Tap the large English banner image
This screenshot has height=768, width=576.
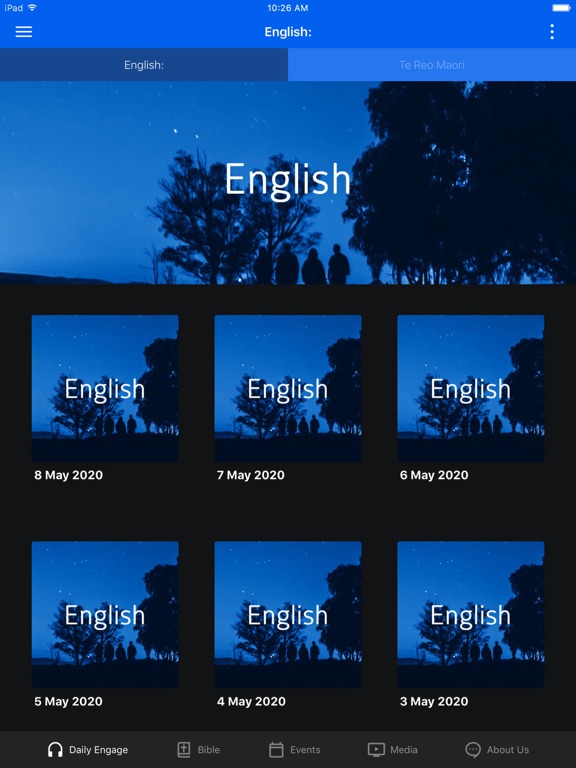point(288,183)
